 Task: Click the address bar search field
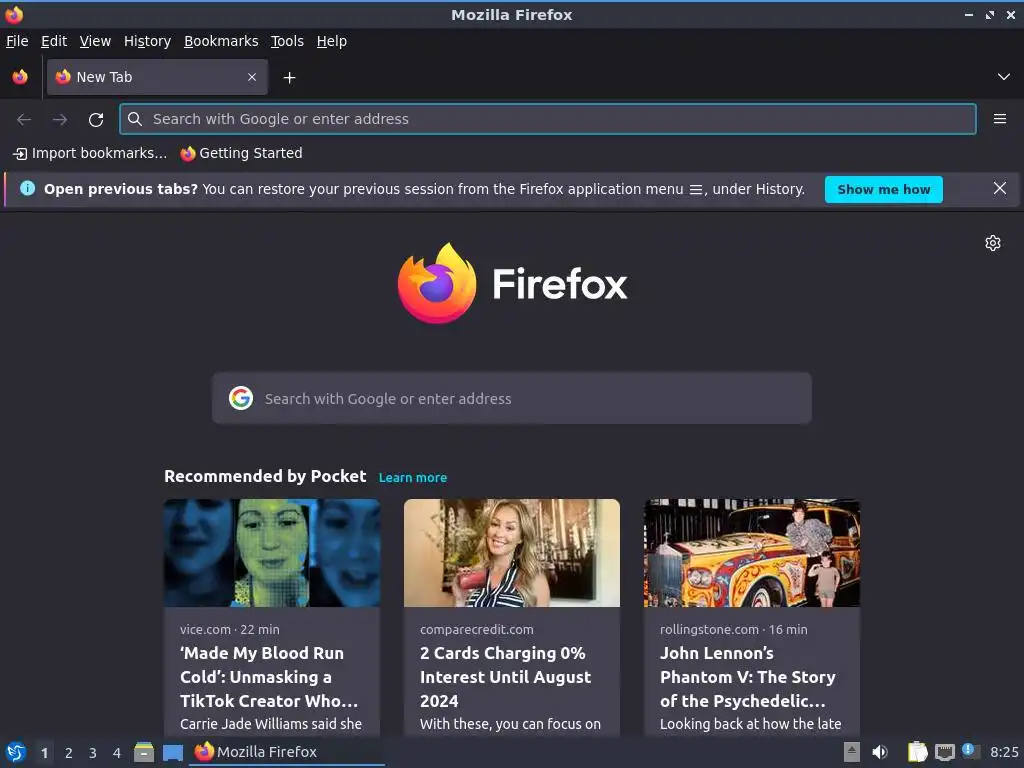pyautogui.click(x=547, y=119)
